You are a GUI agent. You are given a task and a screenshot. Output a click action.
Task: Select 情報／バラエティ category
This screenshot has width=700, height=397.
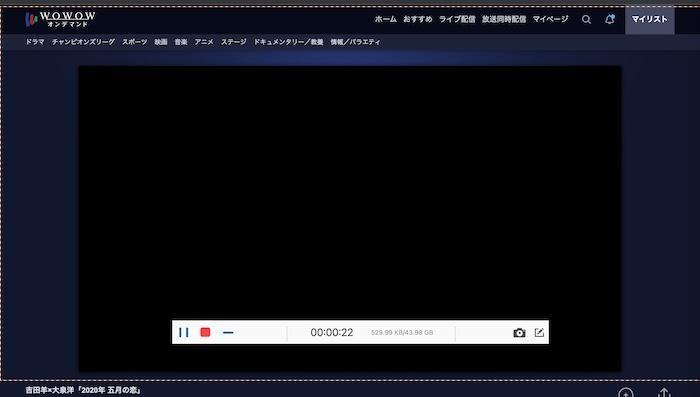click(x=355, y=42)
